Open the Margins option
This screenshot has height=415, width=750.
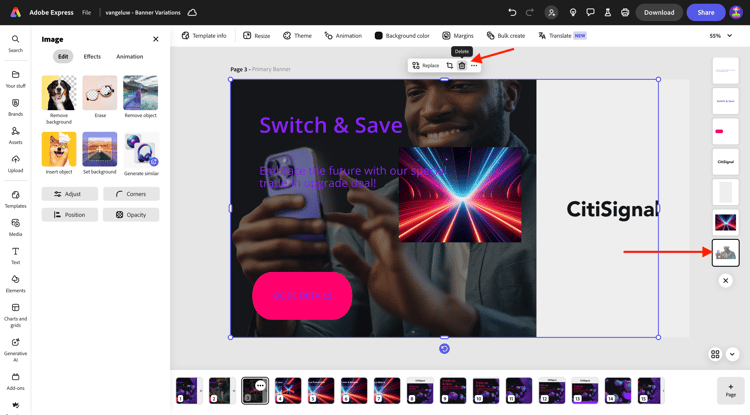point(458,35)
